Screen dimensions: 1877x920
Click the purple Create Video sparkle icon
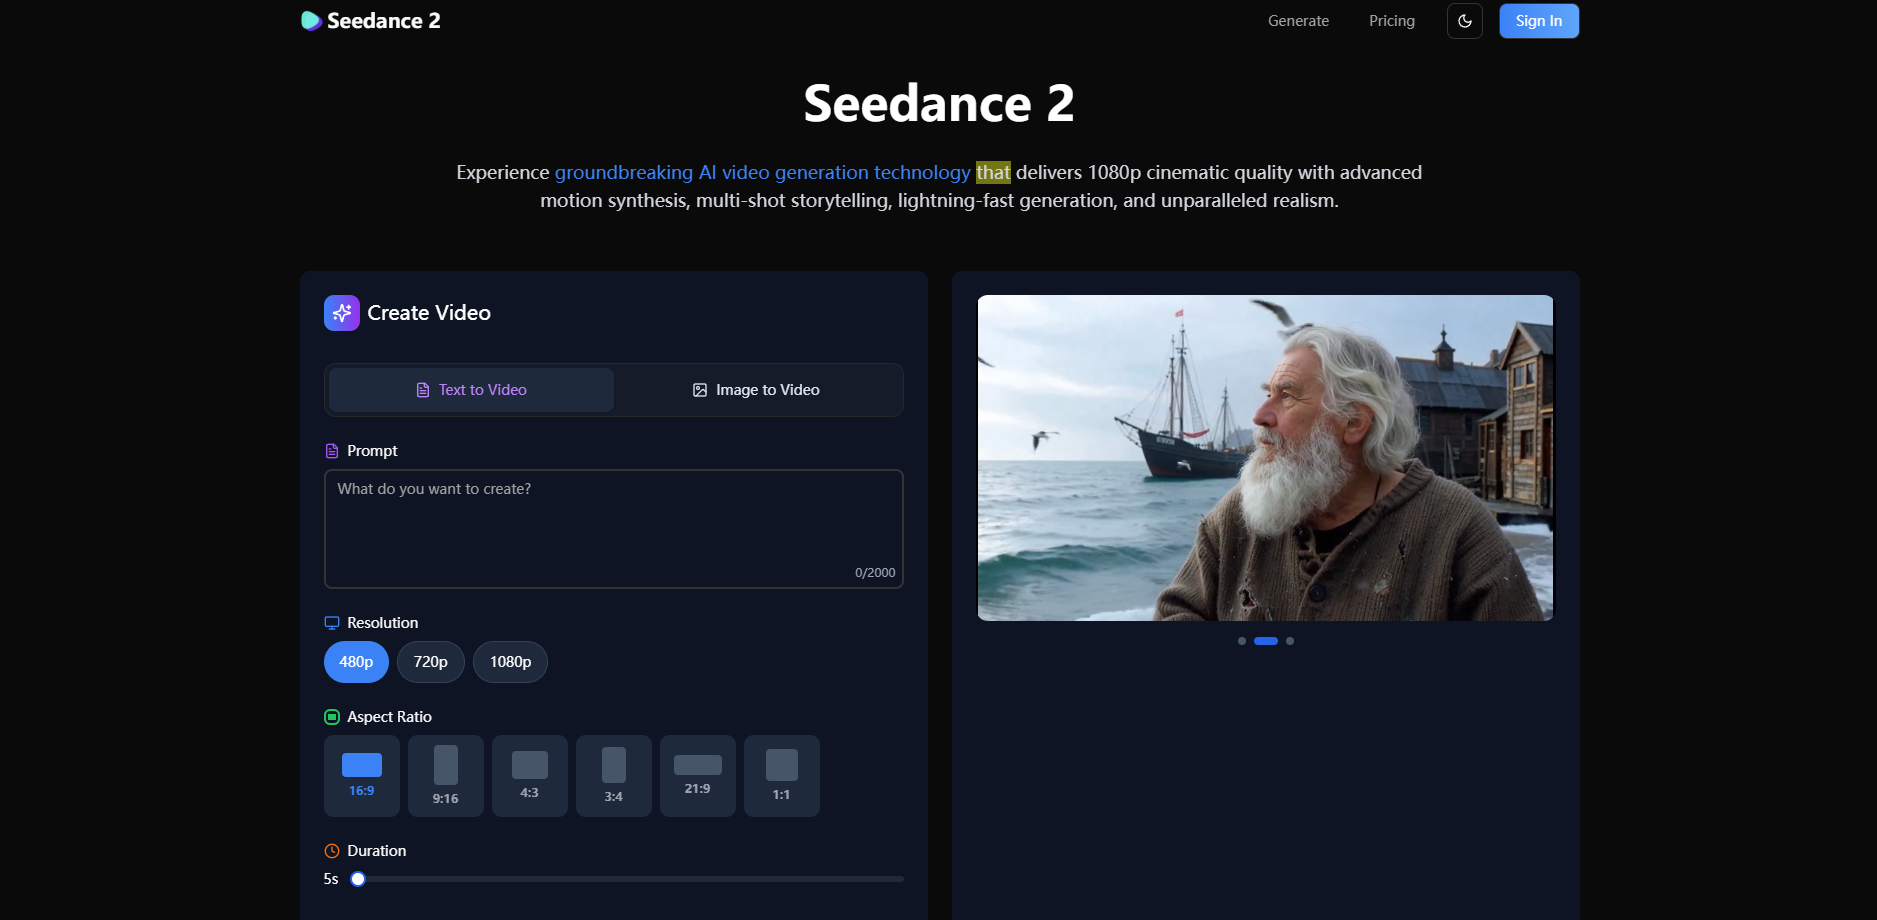click(x=341, y=312)
